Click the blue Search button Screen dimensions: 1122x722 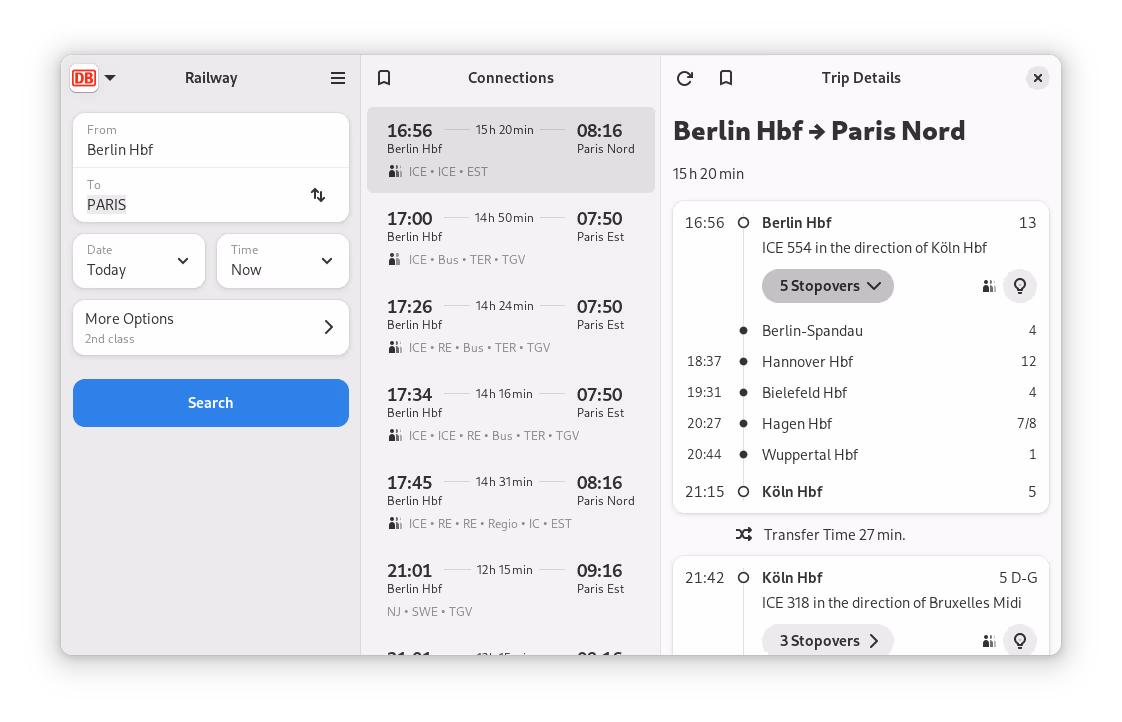click(211, 403)
